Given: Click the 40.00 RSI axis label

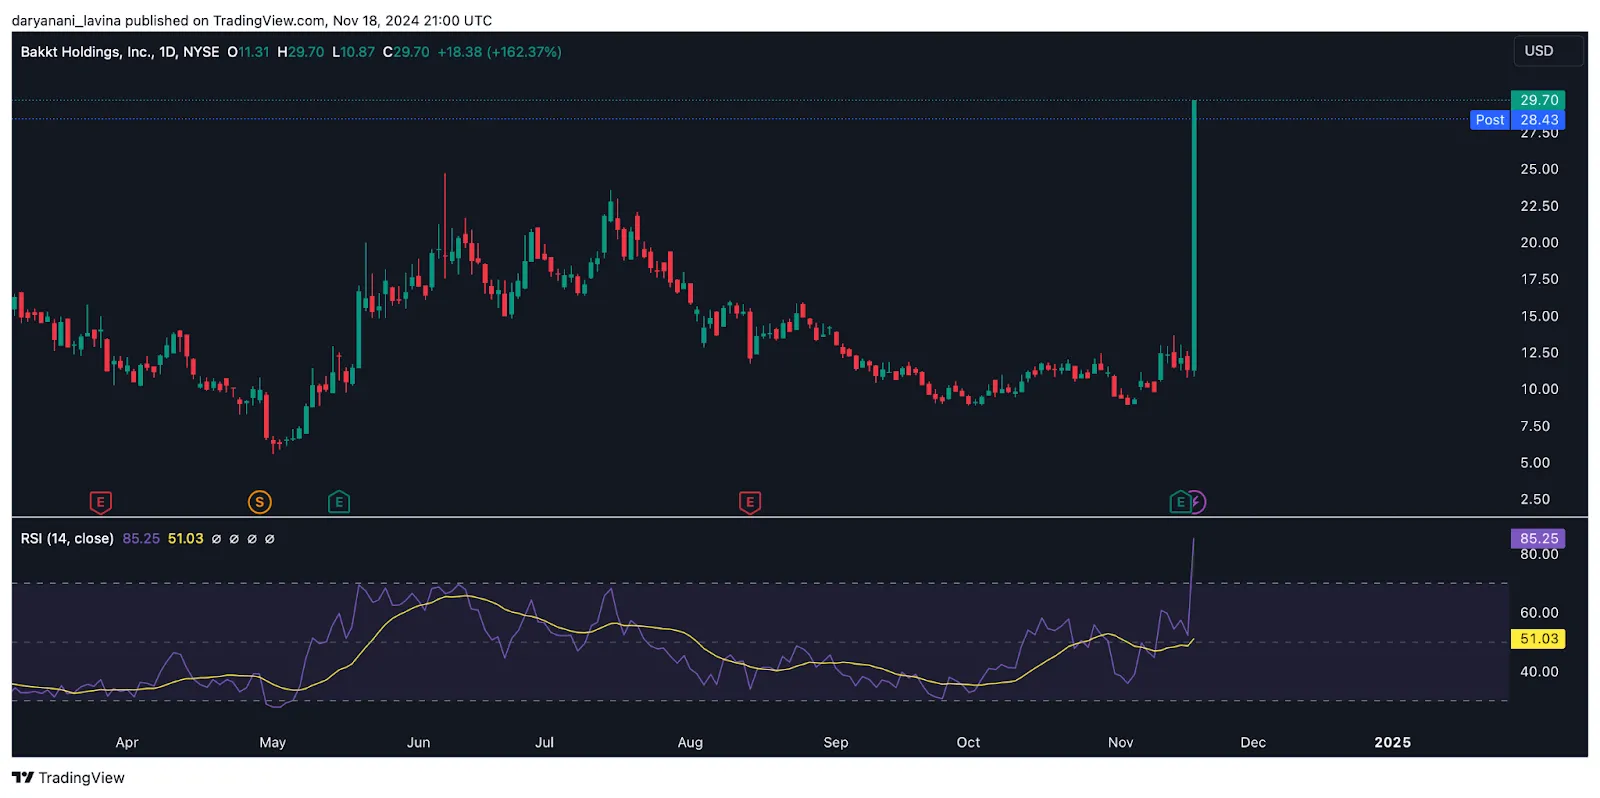Looking at the screenshot, I should [x=1539, y=672].
